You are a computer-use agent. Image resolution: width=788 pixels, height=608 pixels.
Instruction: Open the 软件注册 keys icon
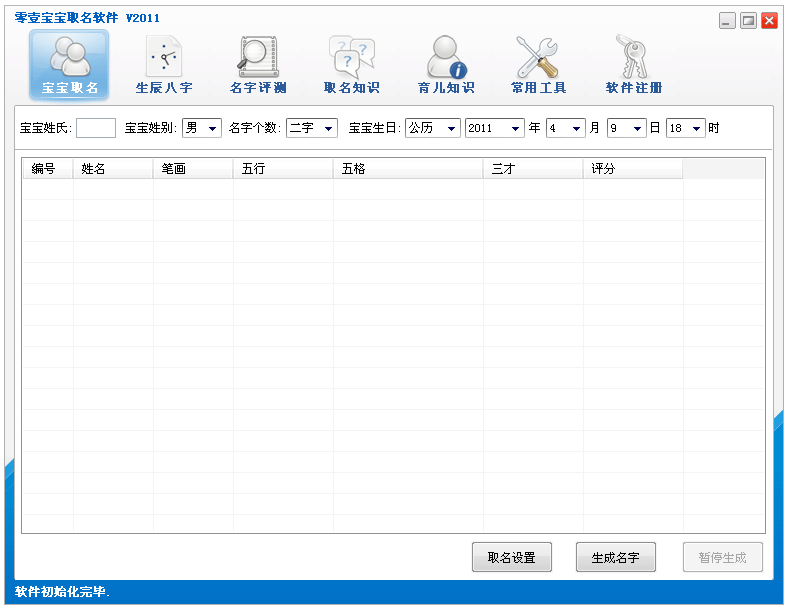(633, 65)
